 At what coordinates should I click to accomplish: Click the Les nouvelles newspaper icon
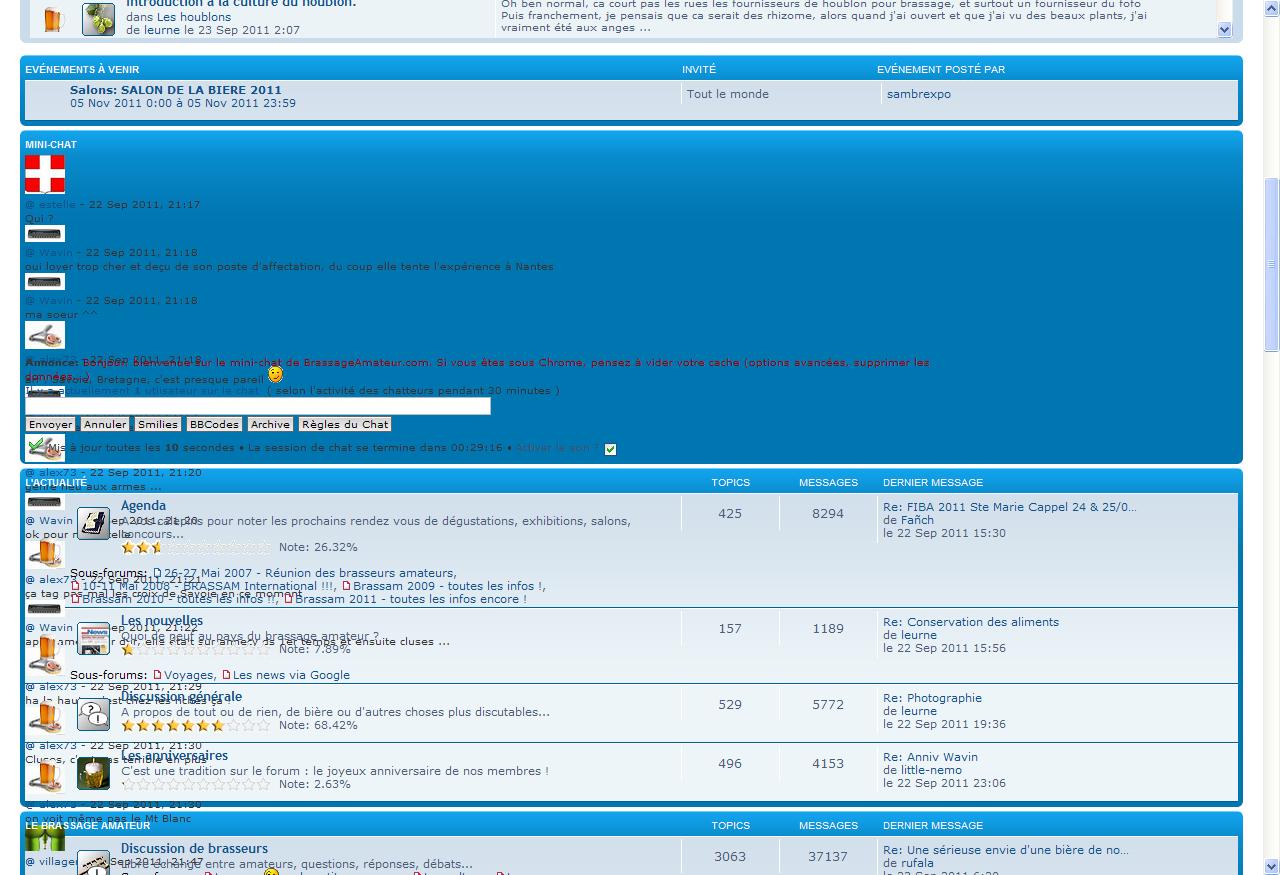pyautogui.click(x=94, y=638)
